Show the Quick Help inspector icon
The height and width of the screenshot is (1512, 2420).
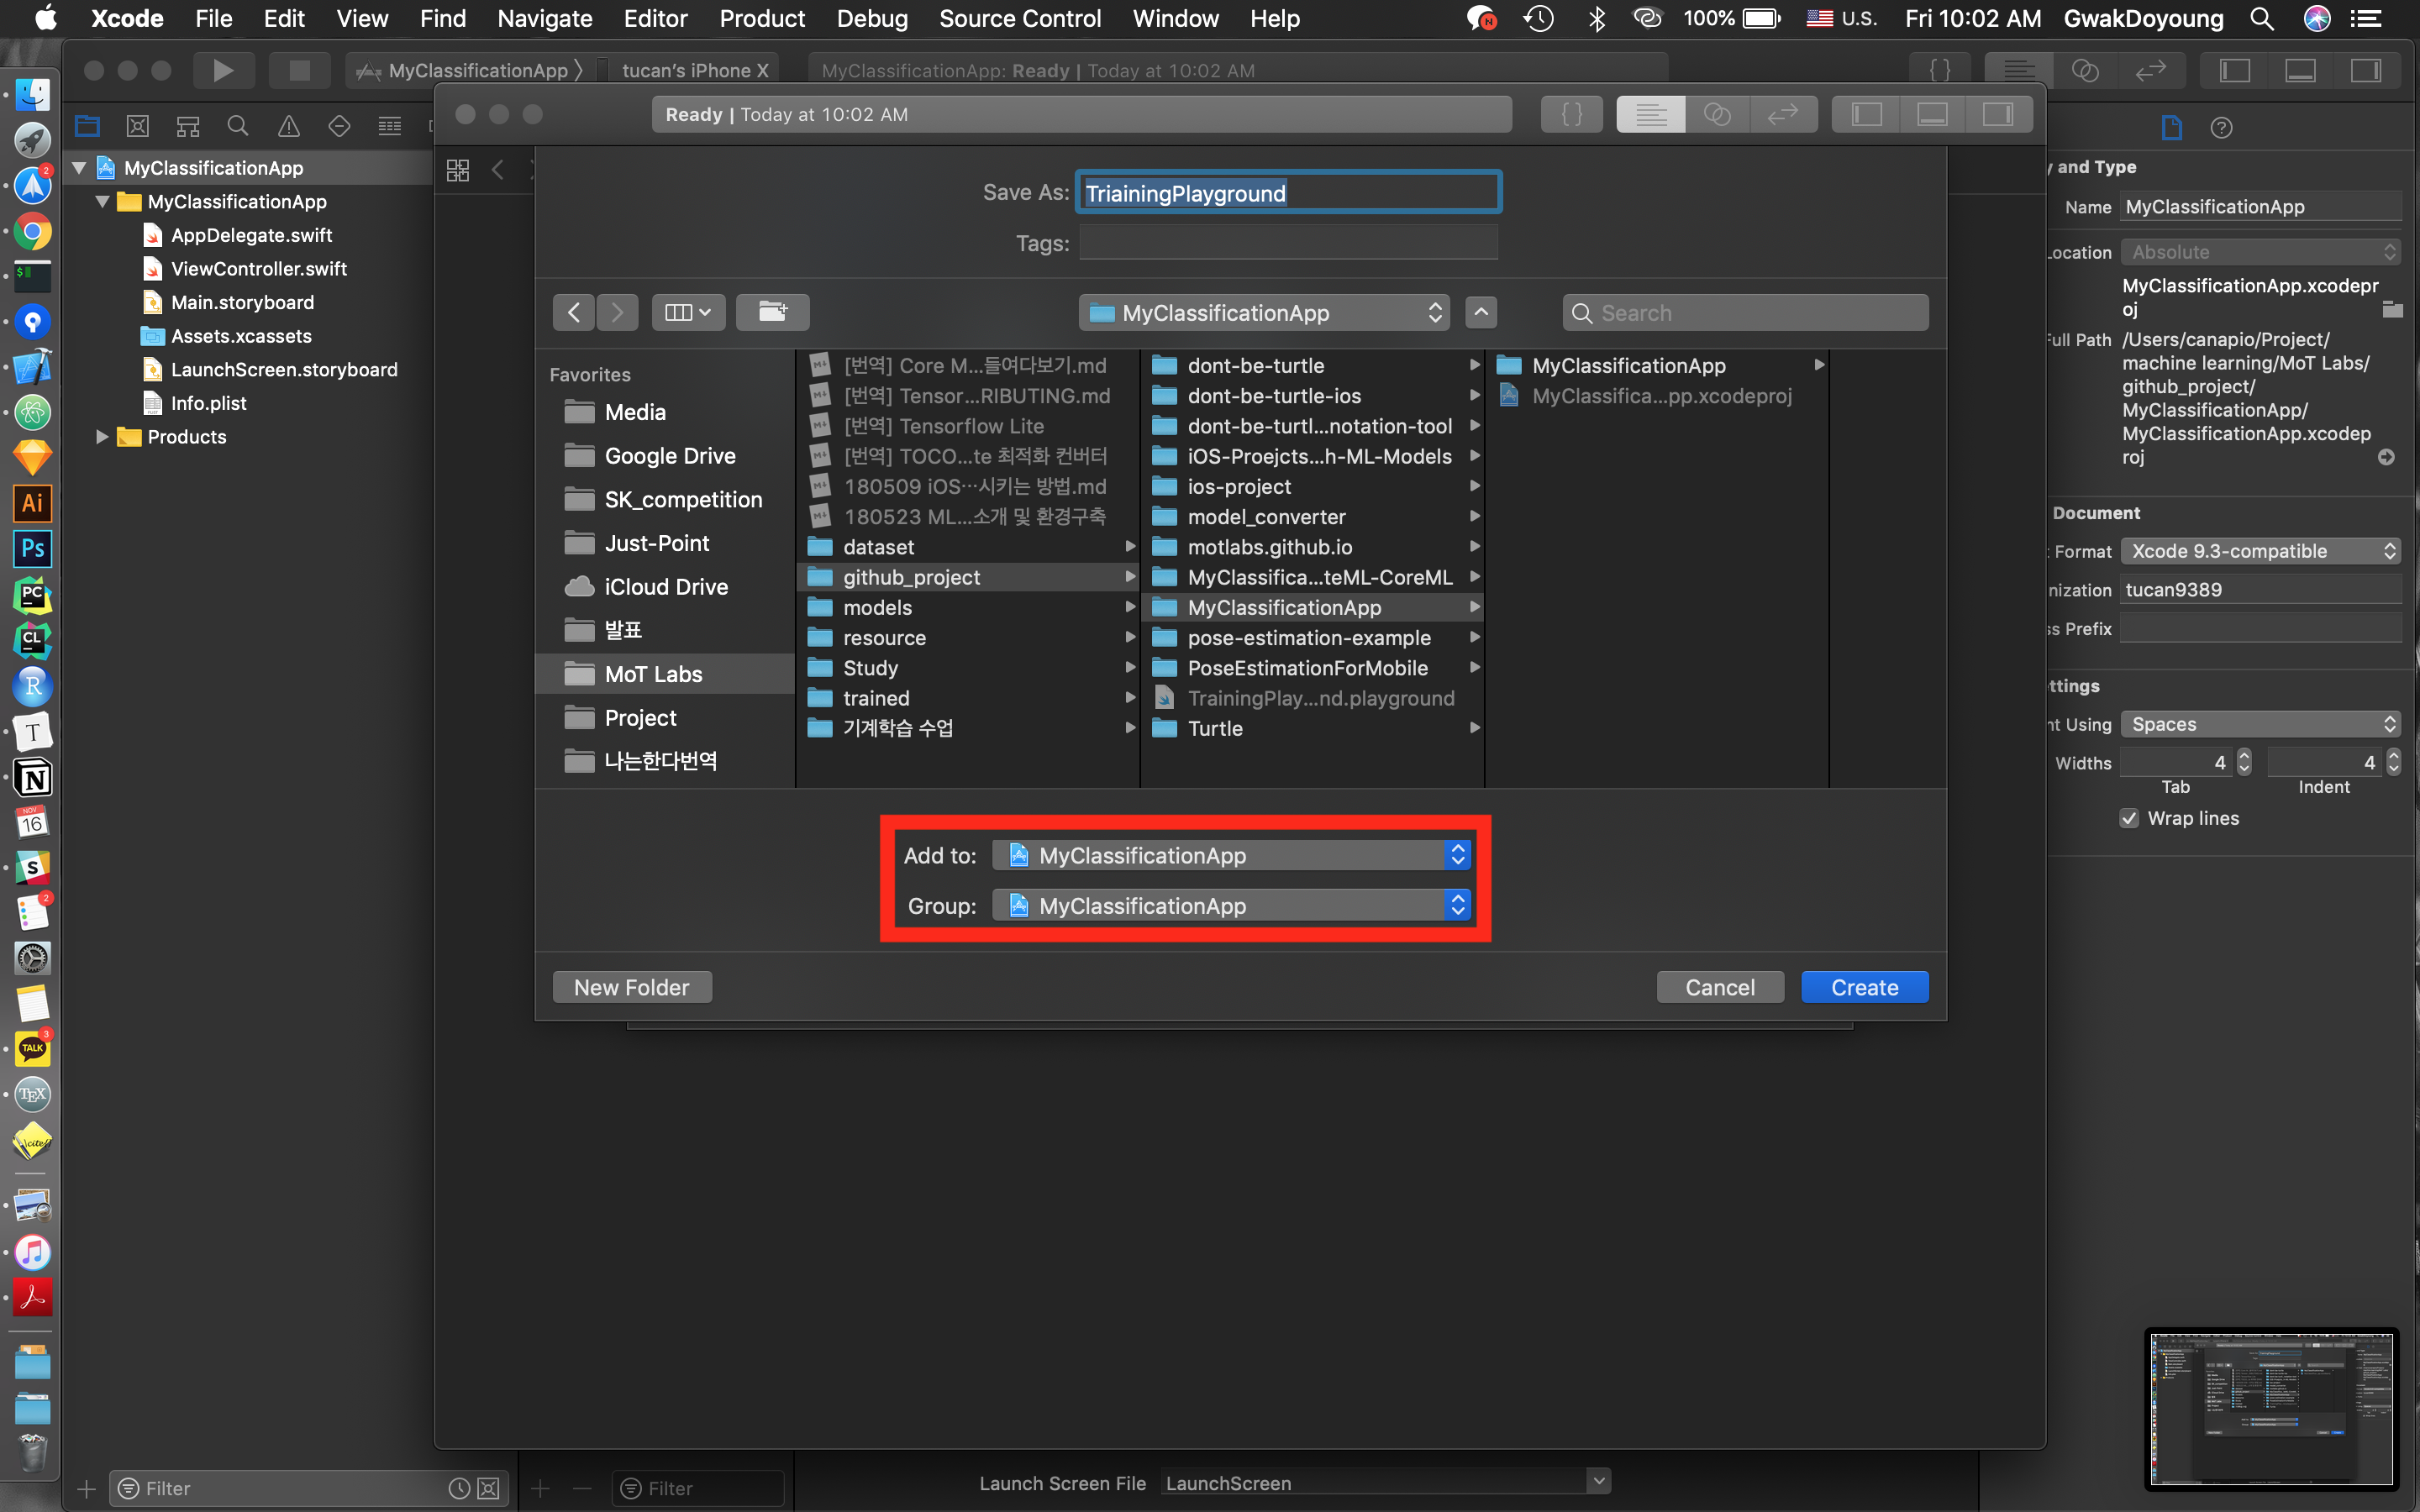(x=2221, y=128)
